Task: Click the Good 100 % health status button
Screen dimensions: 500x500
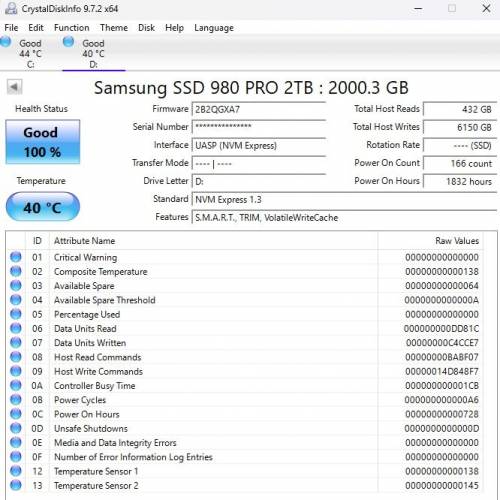Action: click(43, 142)
